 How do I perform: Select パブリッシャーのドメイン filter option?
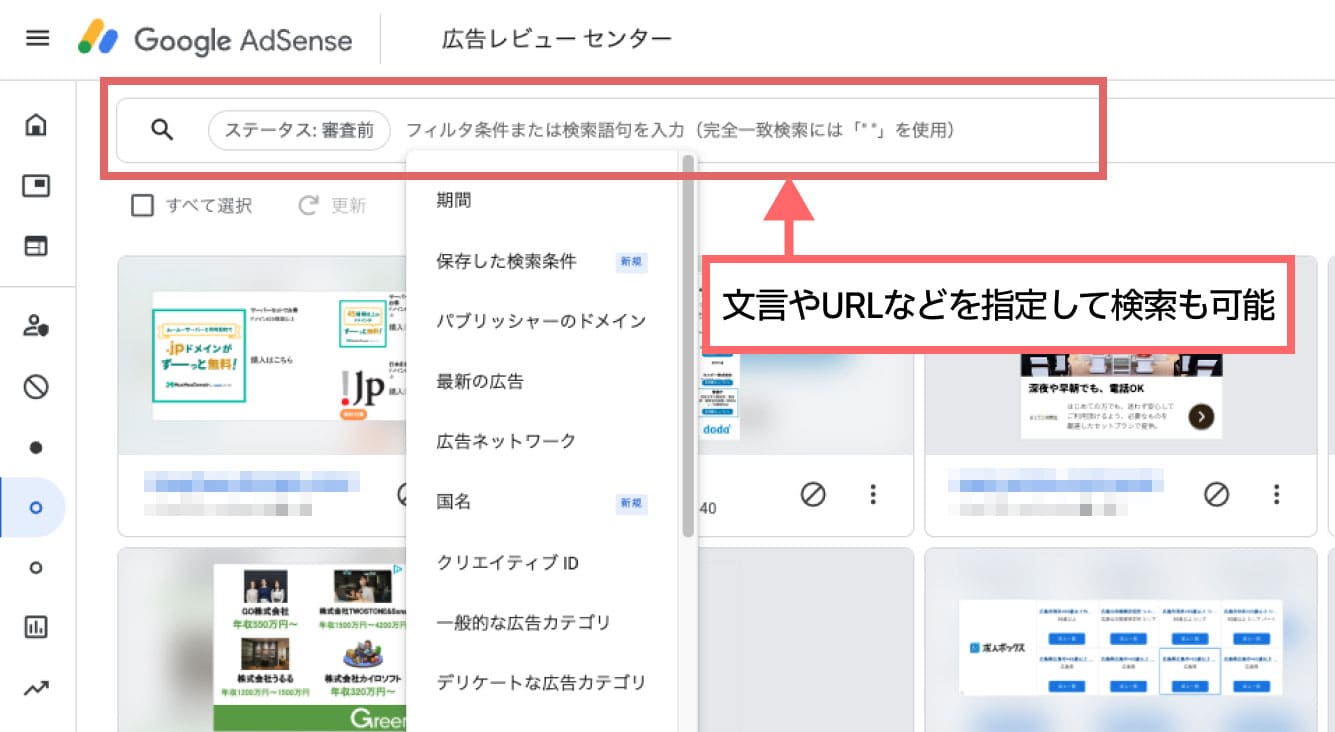[x=541, y=321]
